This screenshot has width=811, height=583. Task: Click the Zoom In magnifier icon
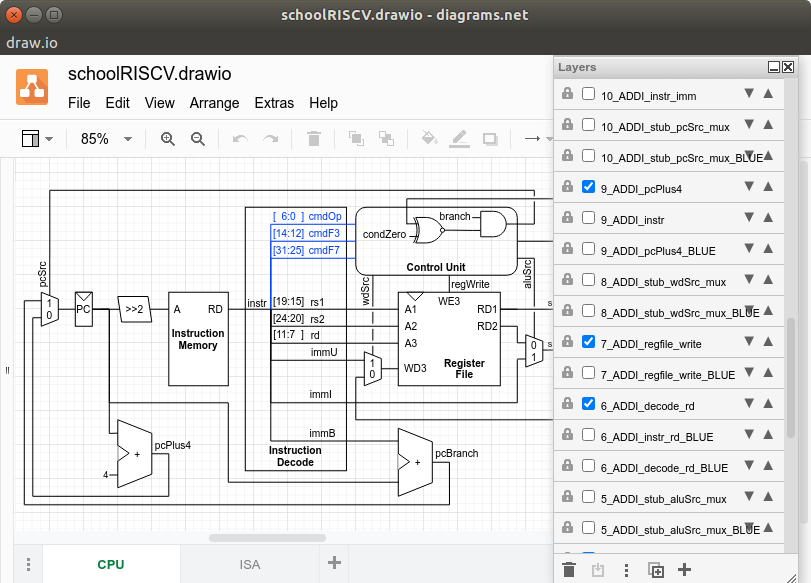[x=168, y=138]
